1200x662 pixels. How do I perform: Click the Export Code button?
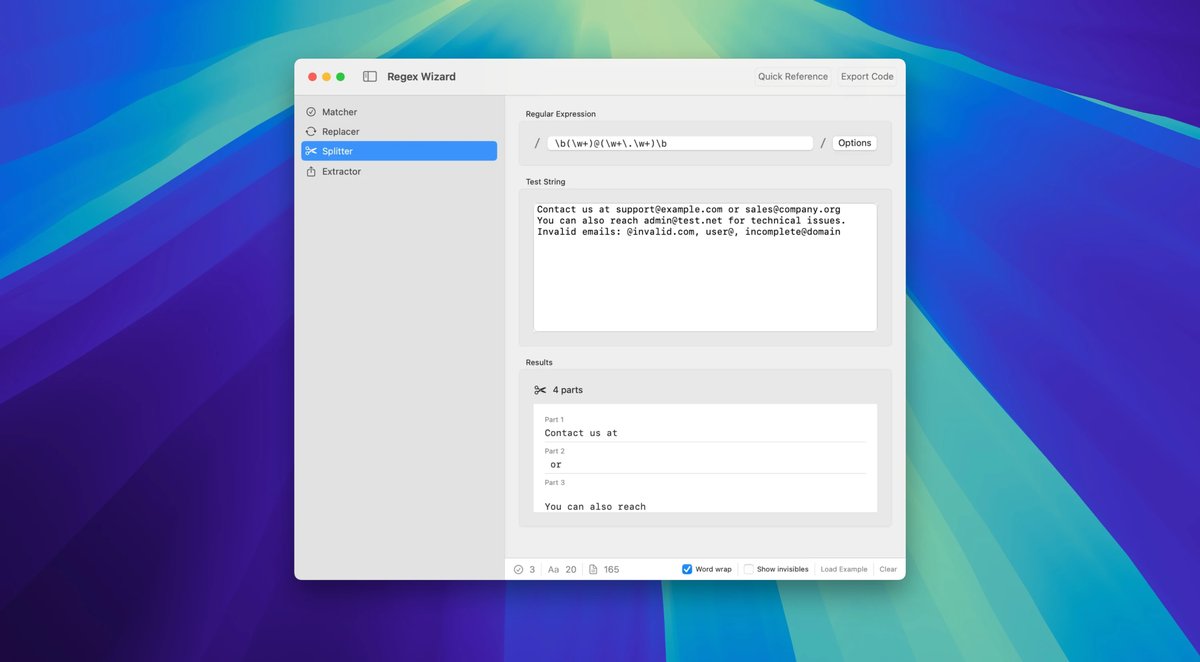click(x=866, y=76)
